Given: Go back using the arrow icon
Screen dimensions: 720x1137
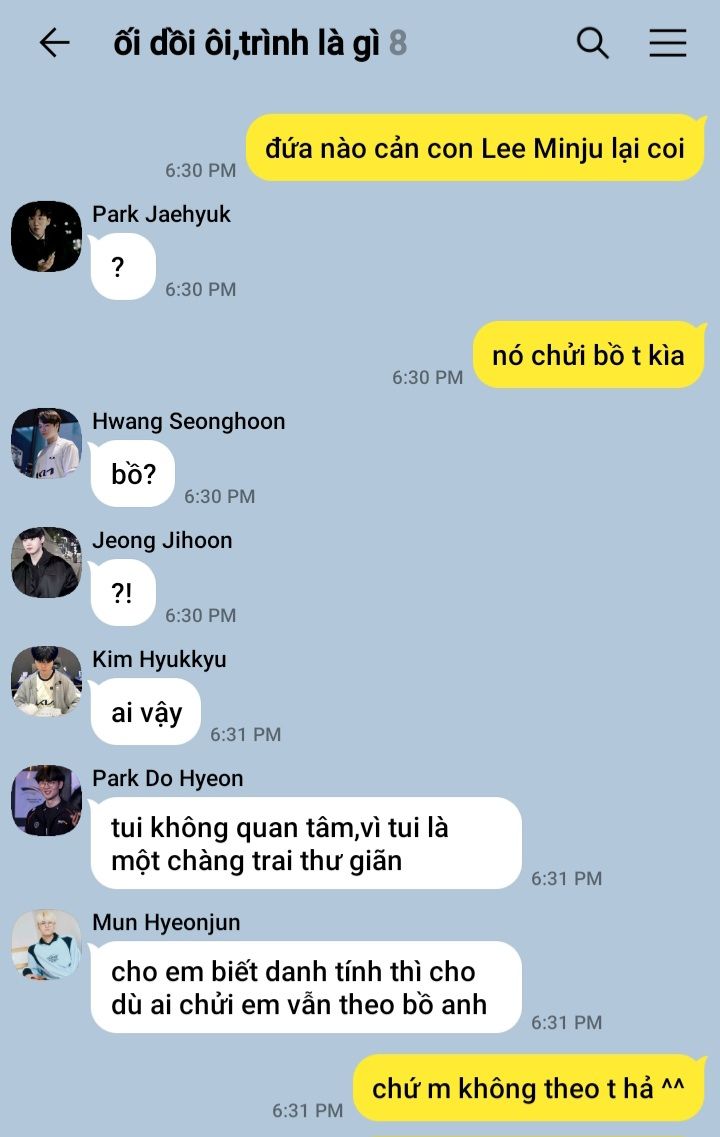Looking at the screenshot, I should pos(54,43).
